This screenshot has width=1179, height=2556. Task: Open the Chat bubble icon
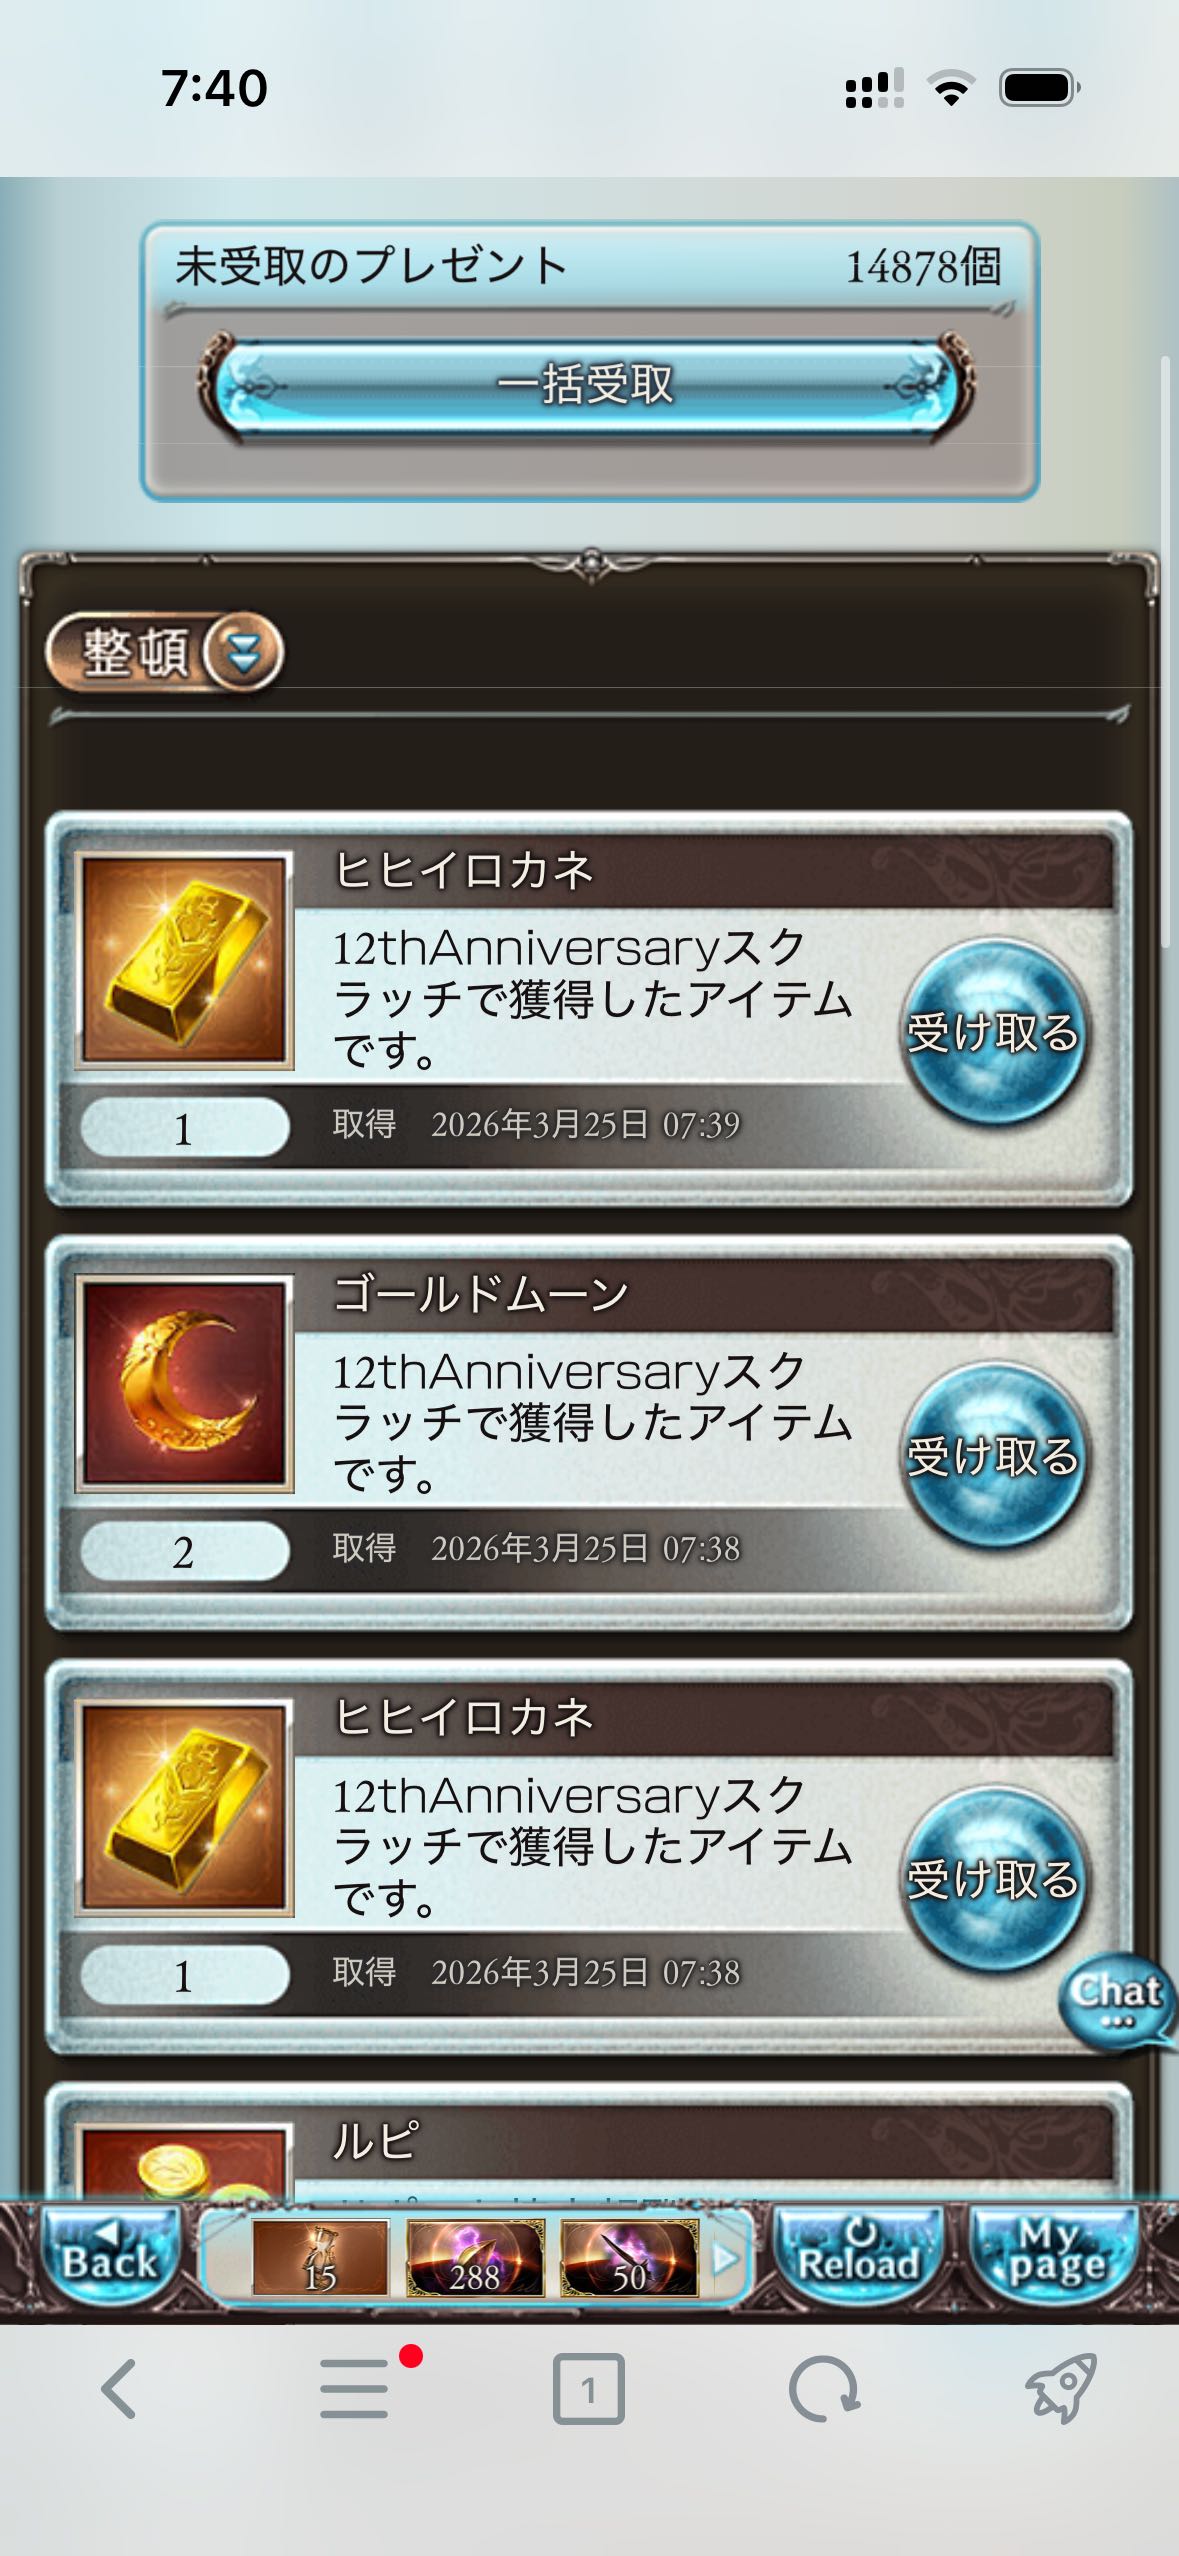[1117, 2001]
